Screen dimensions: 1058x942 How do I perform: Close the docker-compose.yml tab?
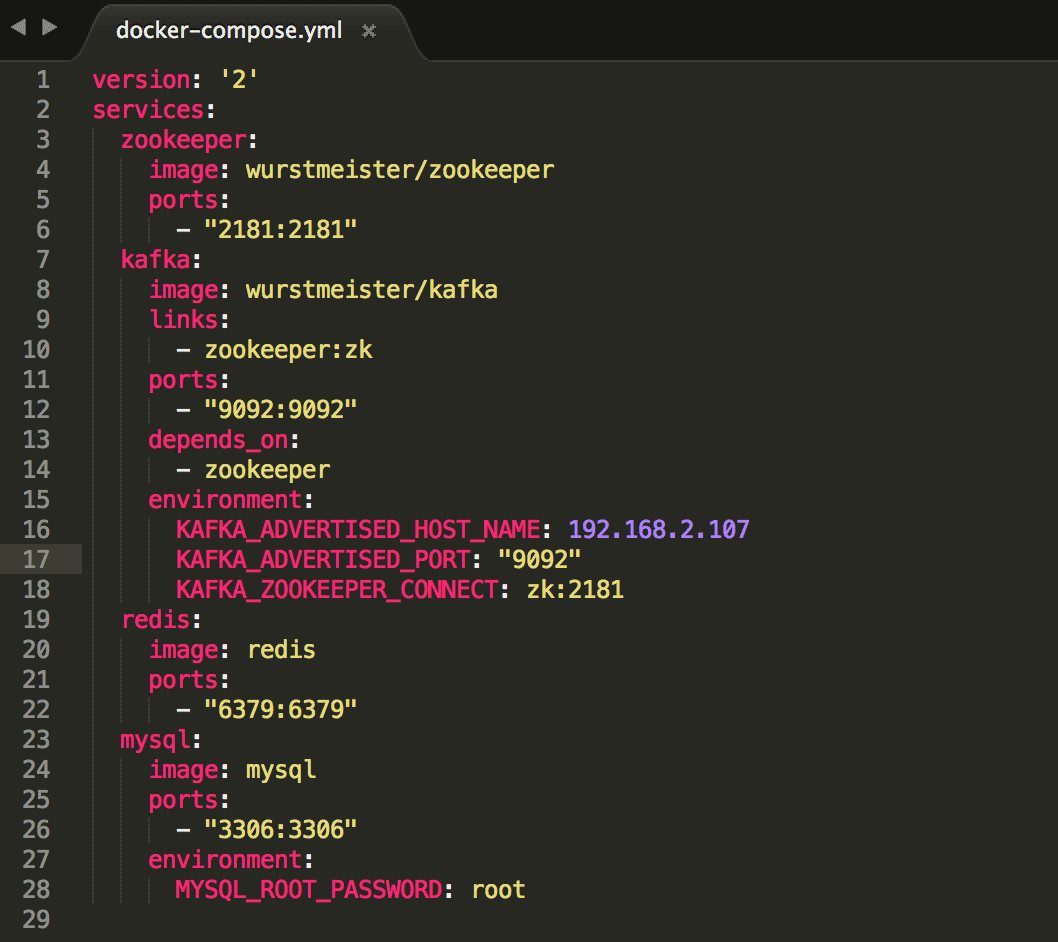tap(368, 31)
